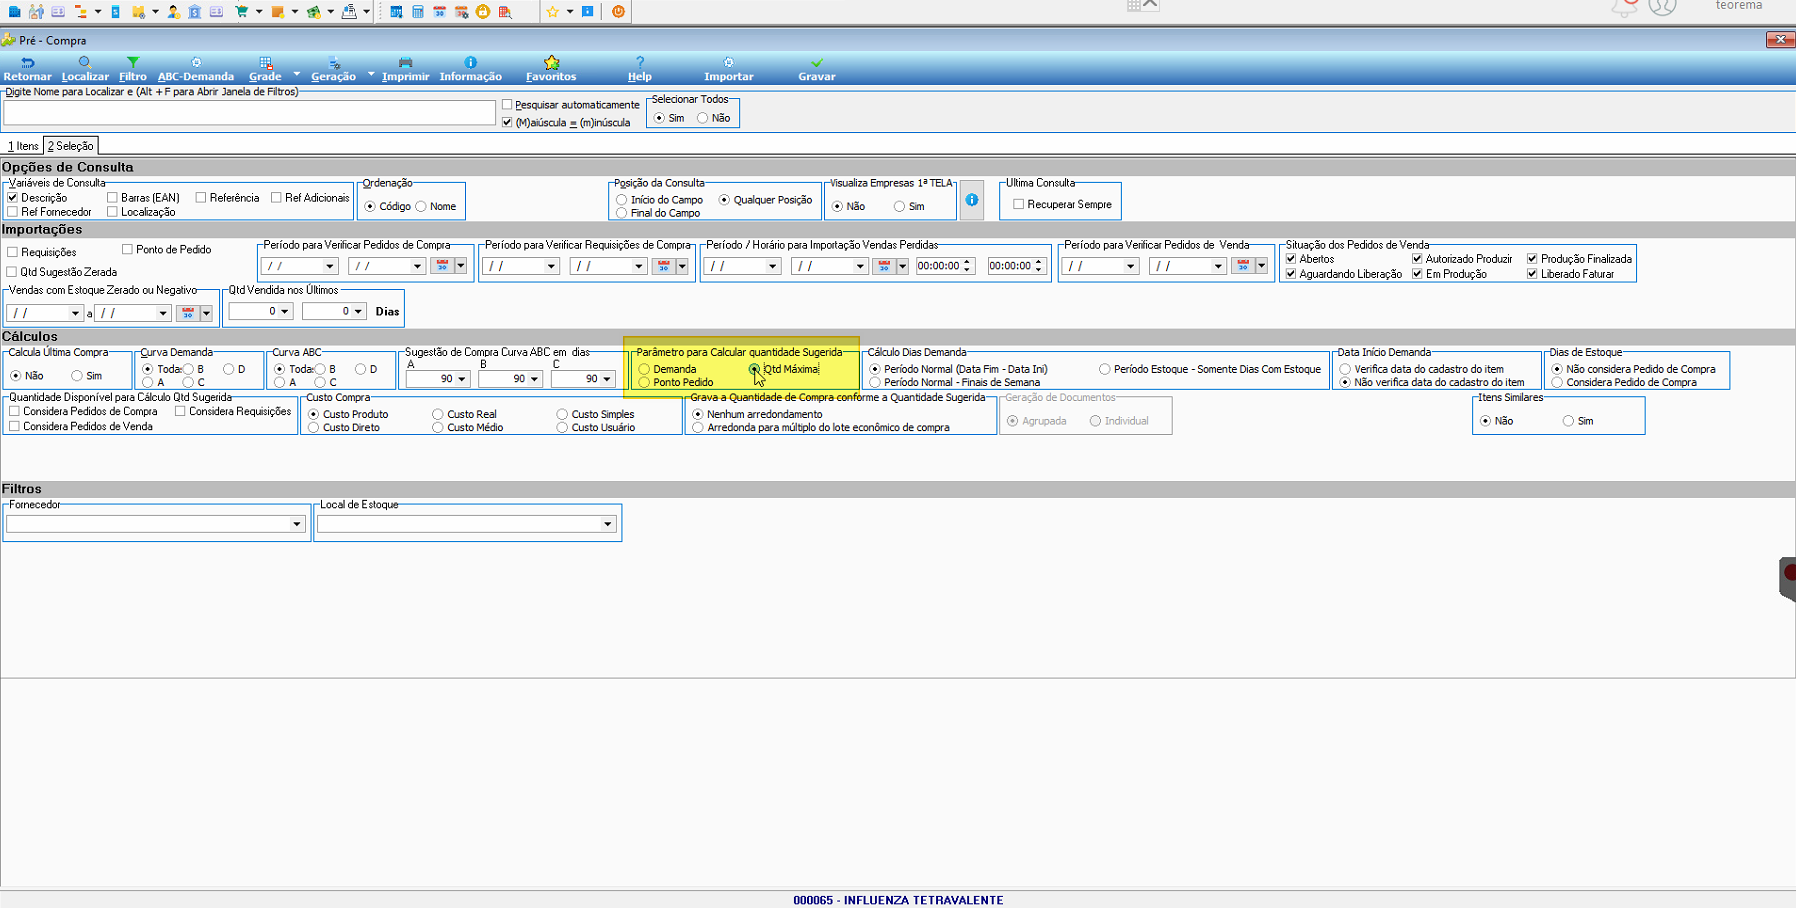Check the Barras (EAN) option
This screenshot has height=908, width=1796.
112,198
